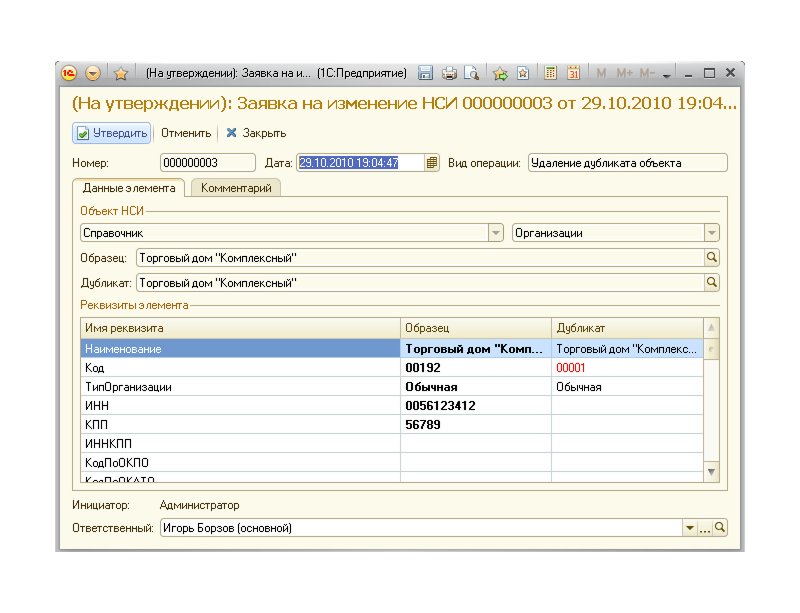Open the 1C main menu round arrow button
The height and width of the screenshot is (613, 800).
click(93, 73)
